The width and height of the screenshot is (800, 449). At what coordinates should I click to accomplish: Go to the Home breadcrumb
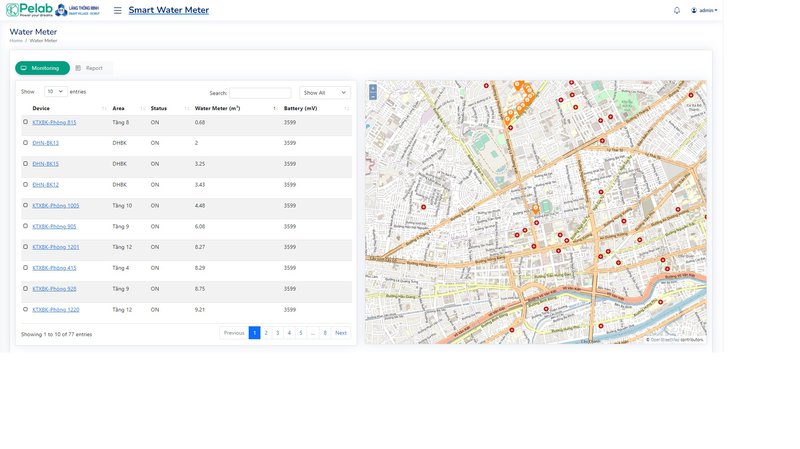16,40
